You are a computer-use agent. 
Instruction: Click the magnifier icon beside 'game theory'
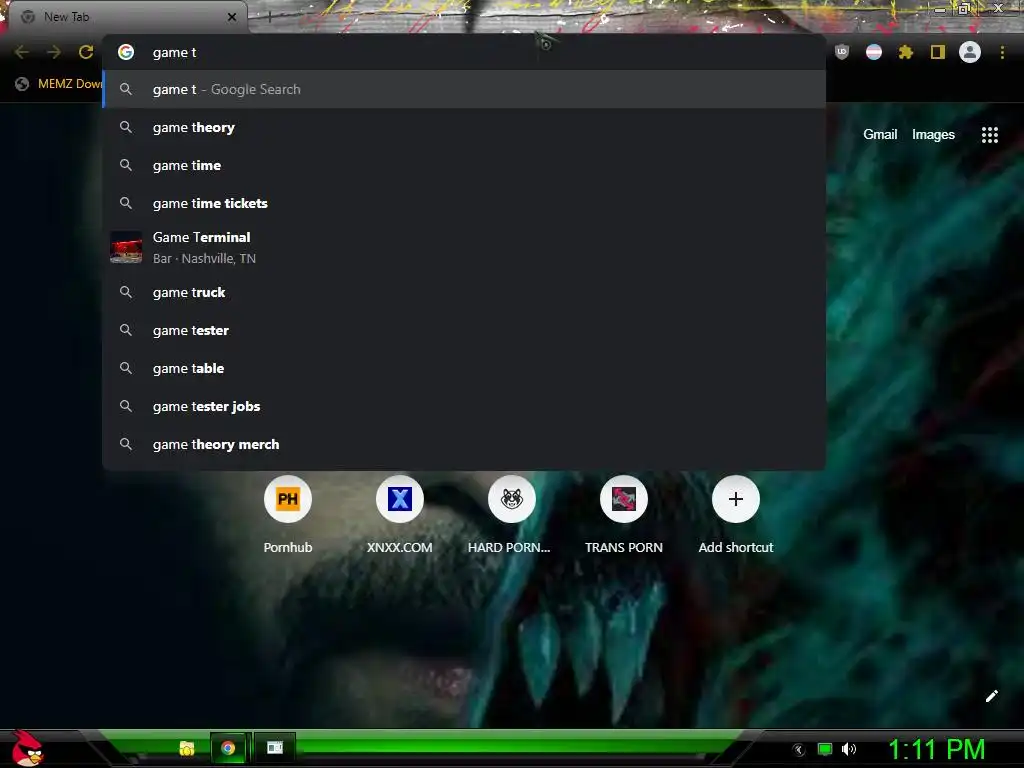coord(126,127)
